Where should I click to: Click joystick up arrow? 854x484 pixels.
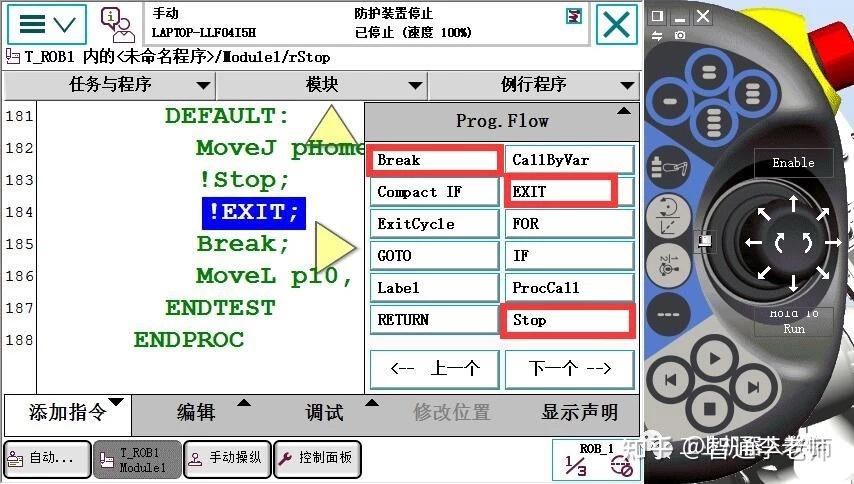tap(793, 204)
